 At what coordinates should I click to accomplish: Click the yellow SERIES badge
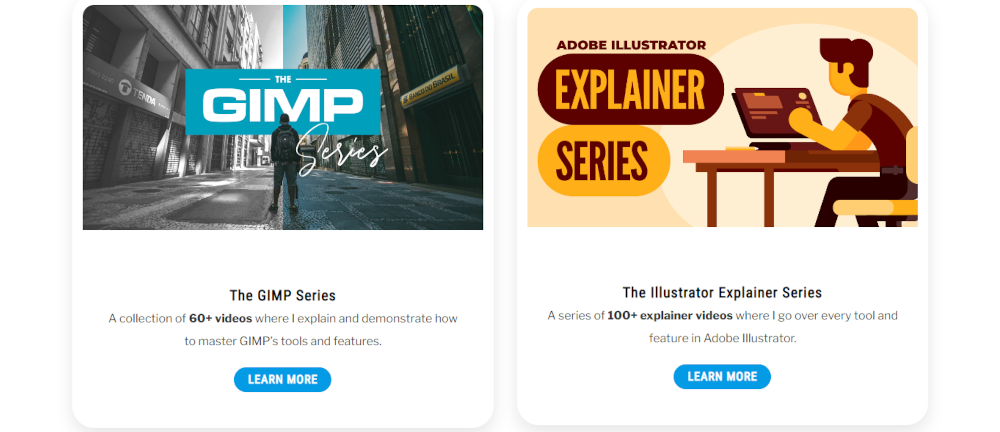point(603,161)
